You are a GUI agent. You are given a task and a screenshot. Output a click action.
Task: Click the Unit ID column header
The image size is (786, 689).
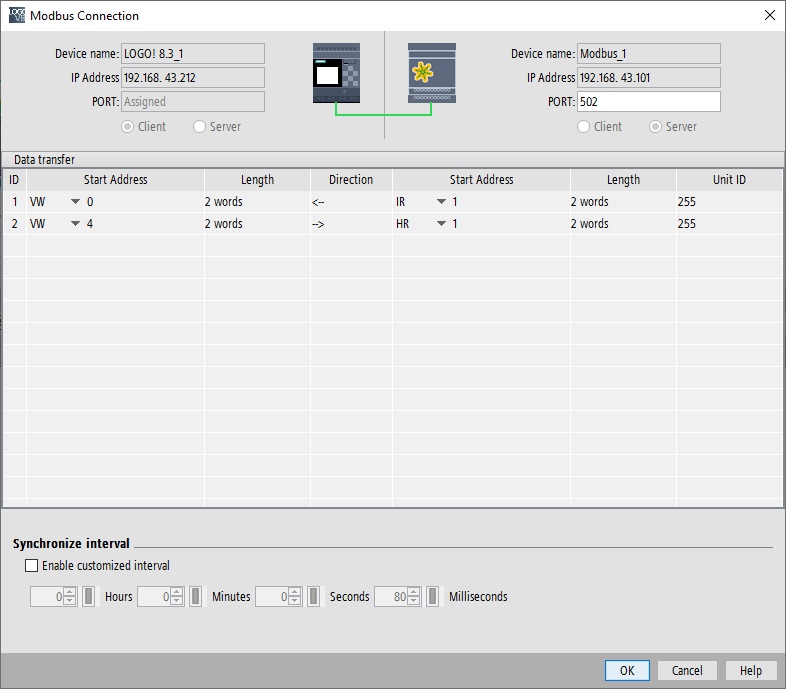tap(729, 180)
